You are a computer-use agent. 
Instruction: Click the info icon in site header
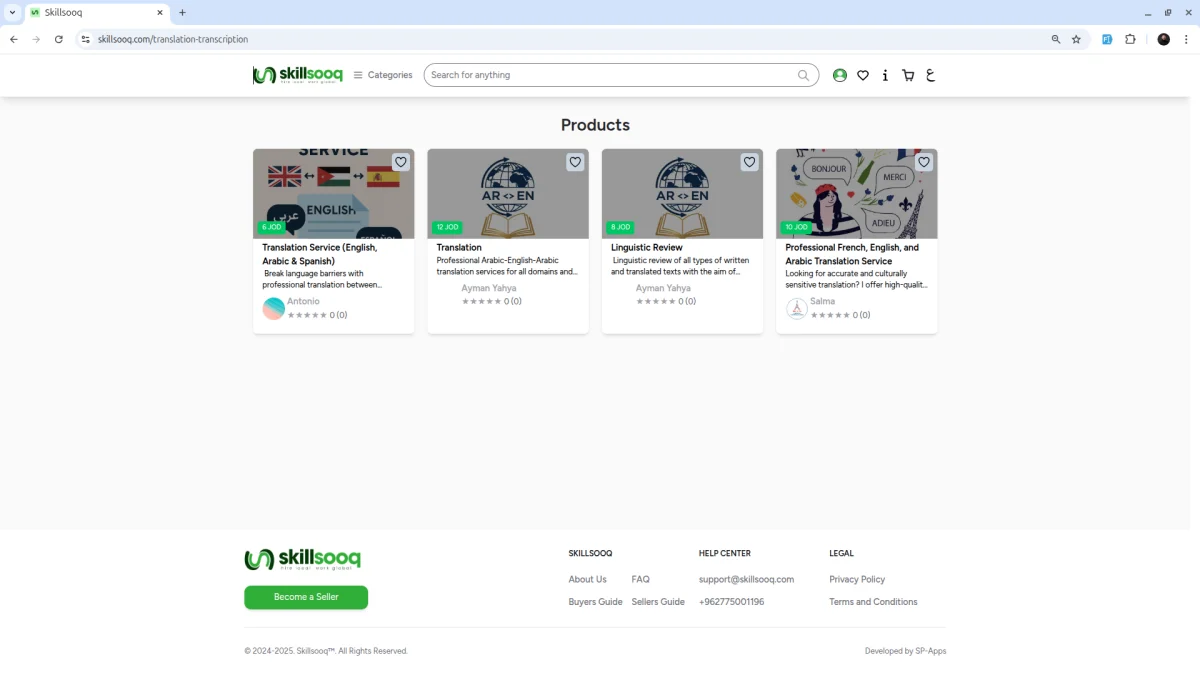click(885, 75)
